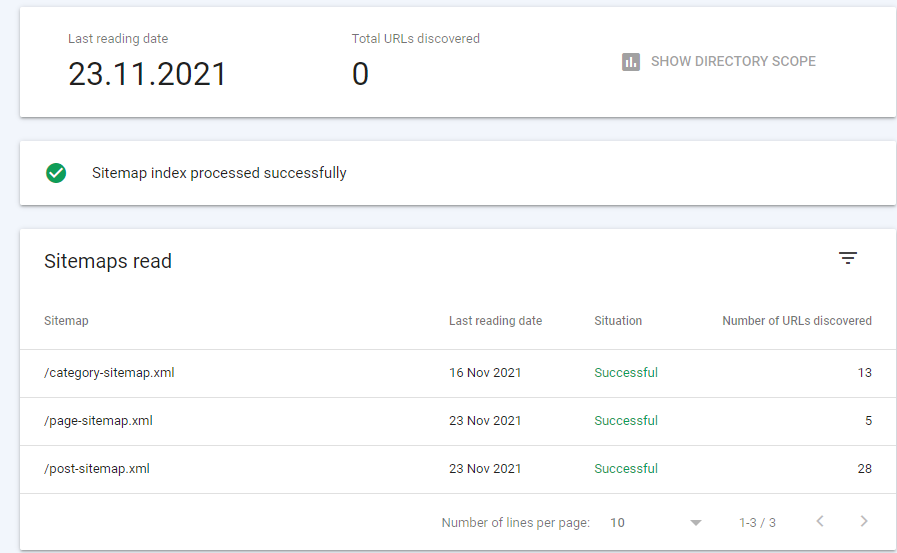The height and width of the screenshot is (553, 897).
Task: Click Number of URLs discovered column header
Action: tap(797, 321)
